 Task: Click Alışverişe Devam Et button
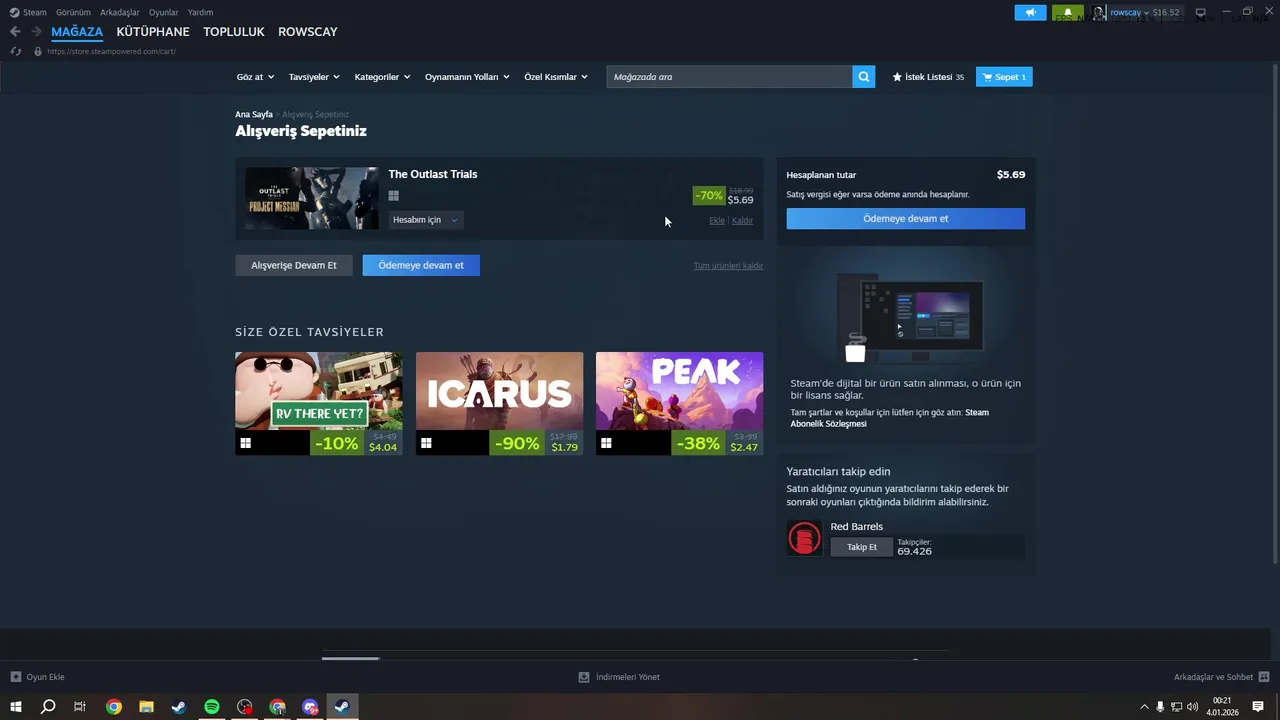point(294,265)
